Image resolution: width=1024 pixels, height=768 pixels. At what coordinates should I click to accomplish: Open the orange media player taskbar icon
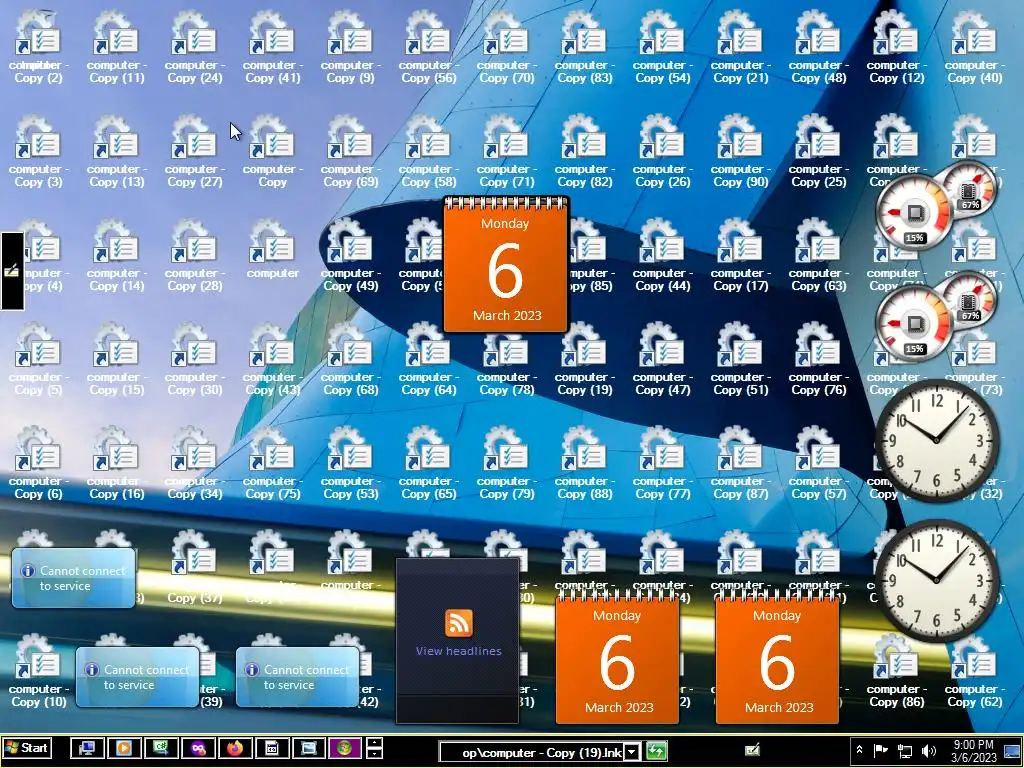point(124,748)
